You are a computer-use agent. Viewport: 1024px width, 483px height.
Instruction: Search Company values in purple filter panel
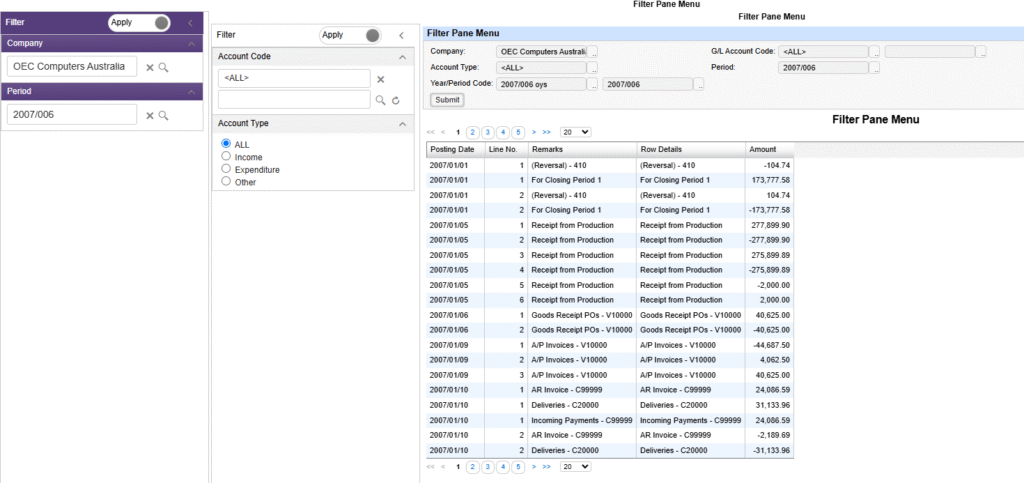[x=163, y=67]
